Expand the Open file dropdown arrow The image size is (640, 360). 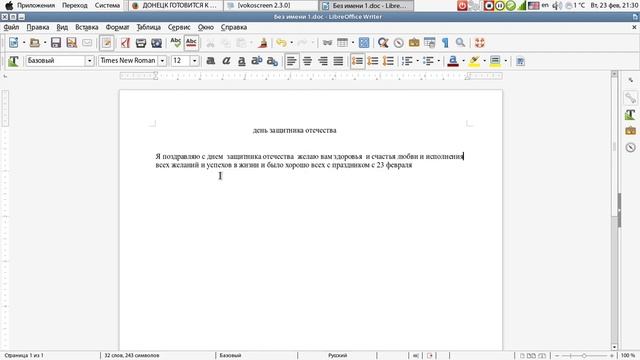click(45, 42)
